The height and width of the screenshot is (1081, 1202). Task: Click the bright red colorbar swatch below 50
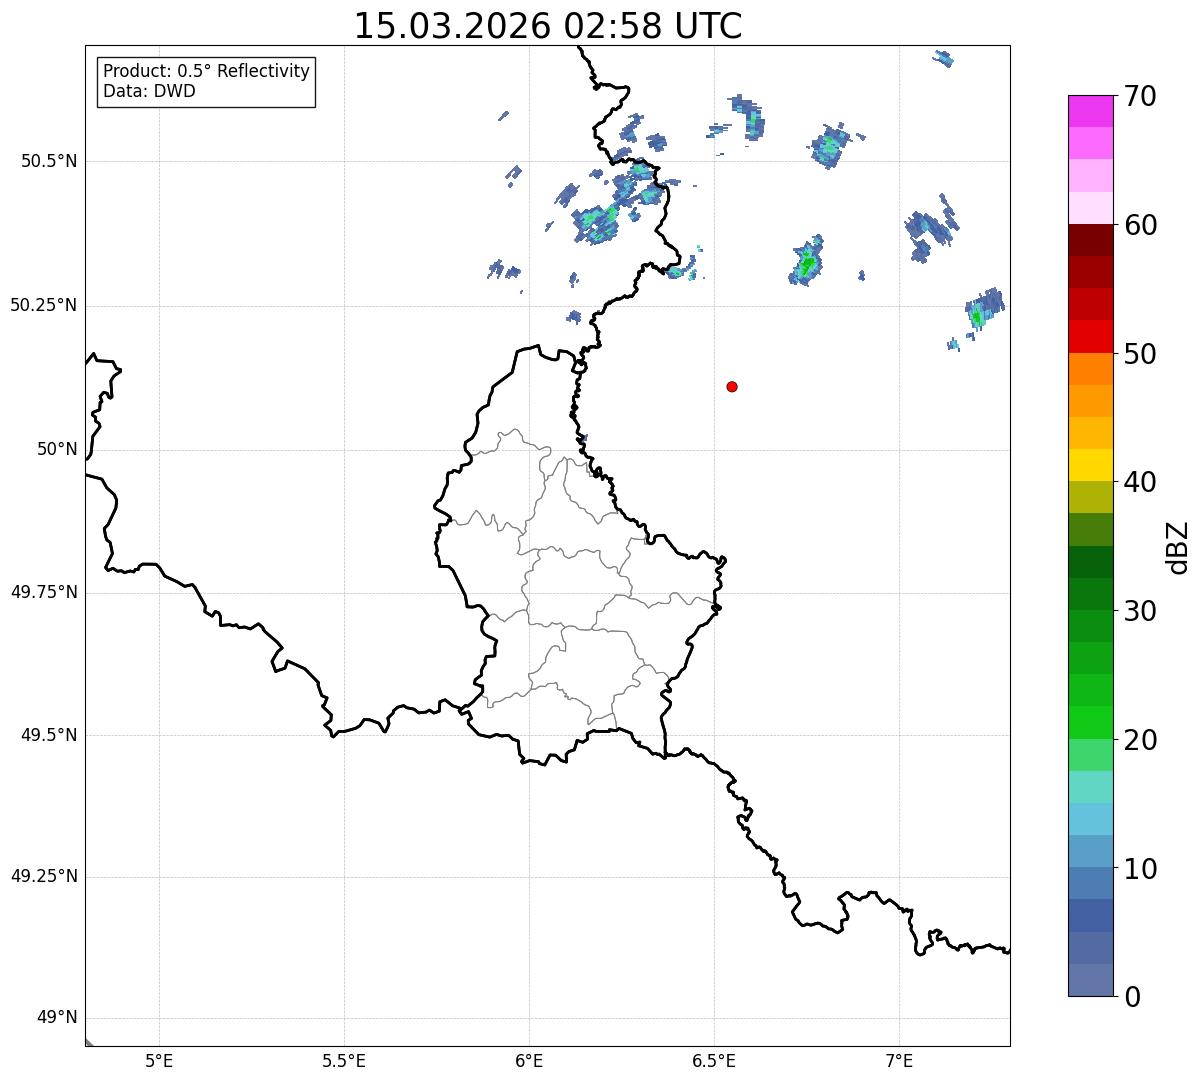[1091, 337]
